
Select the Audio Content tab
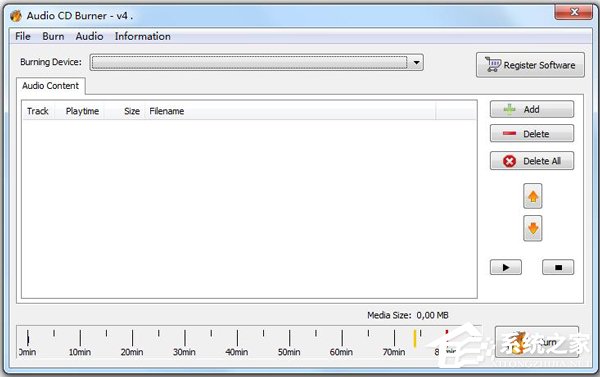pyautogui.click(x=51, y=86)
